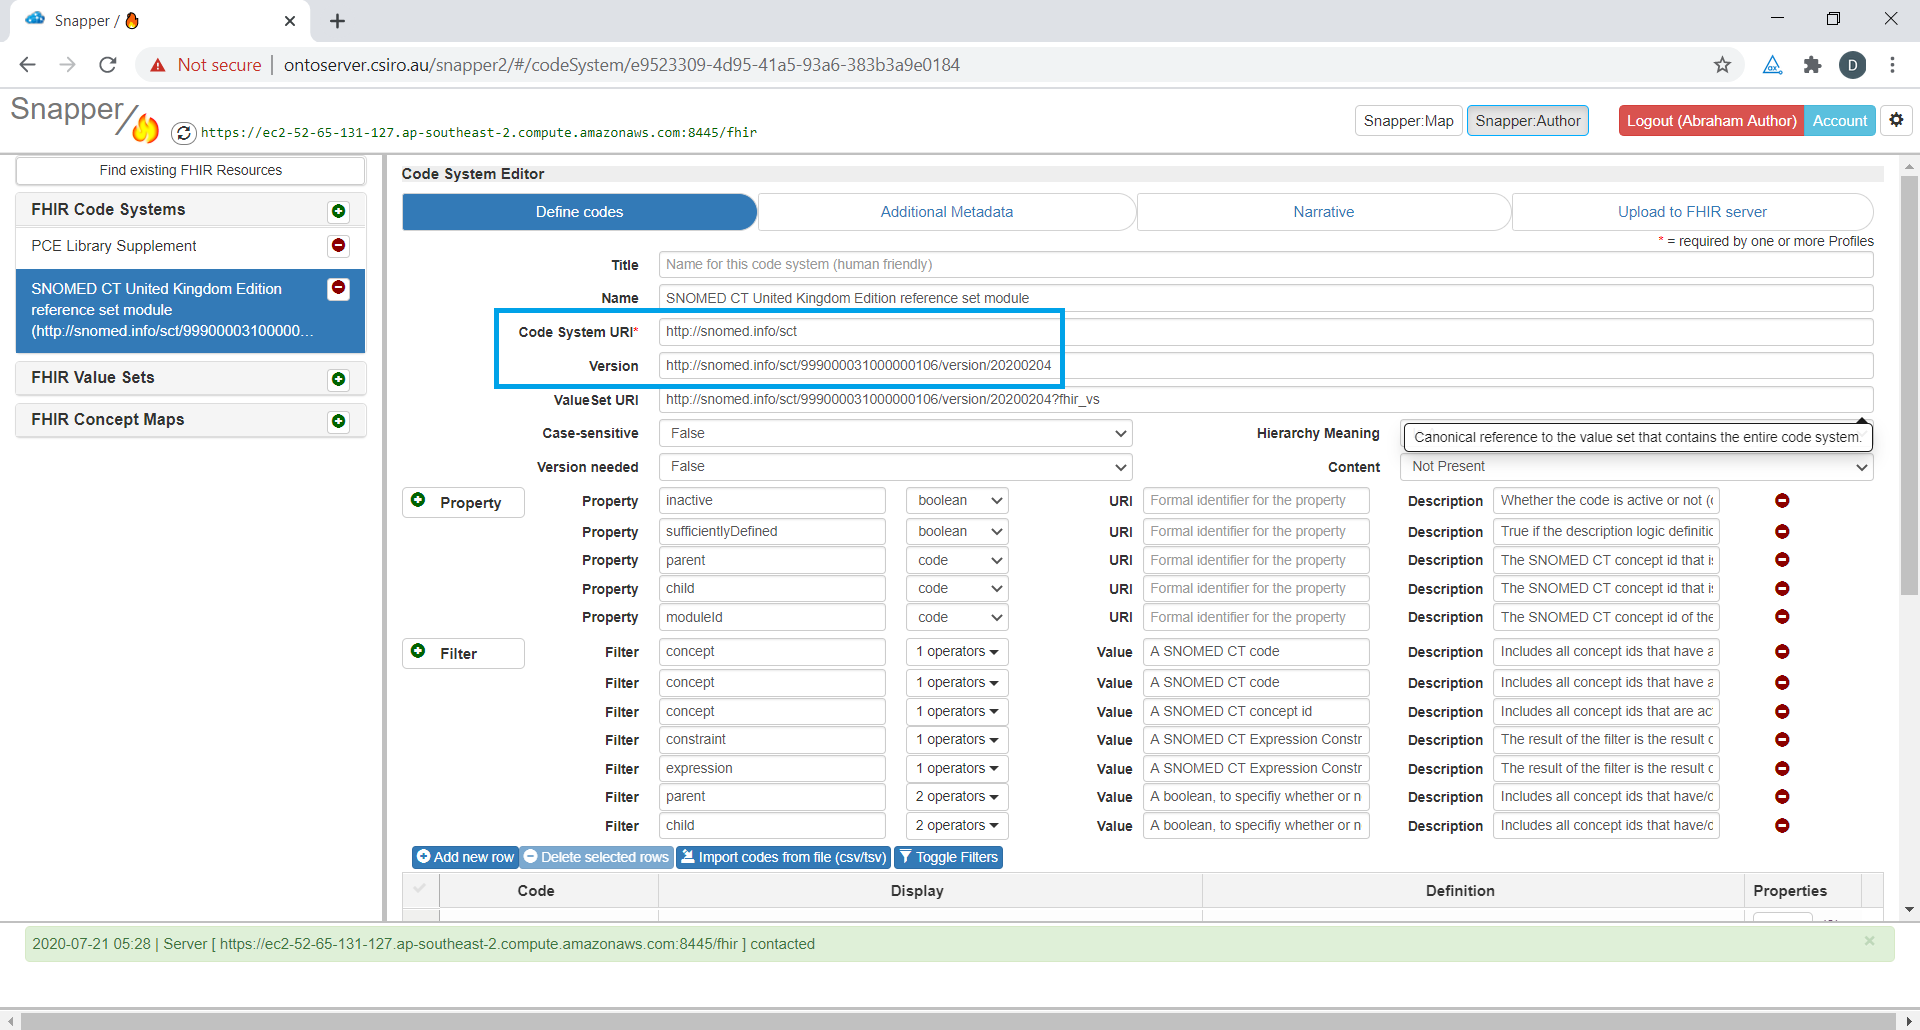Image resolution: width=1920 pixels, height=1030 pixels.
Task: Open 2 operators dropdown for child filter
Action: point(957,825)
